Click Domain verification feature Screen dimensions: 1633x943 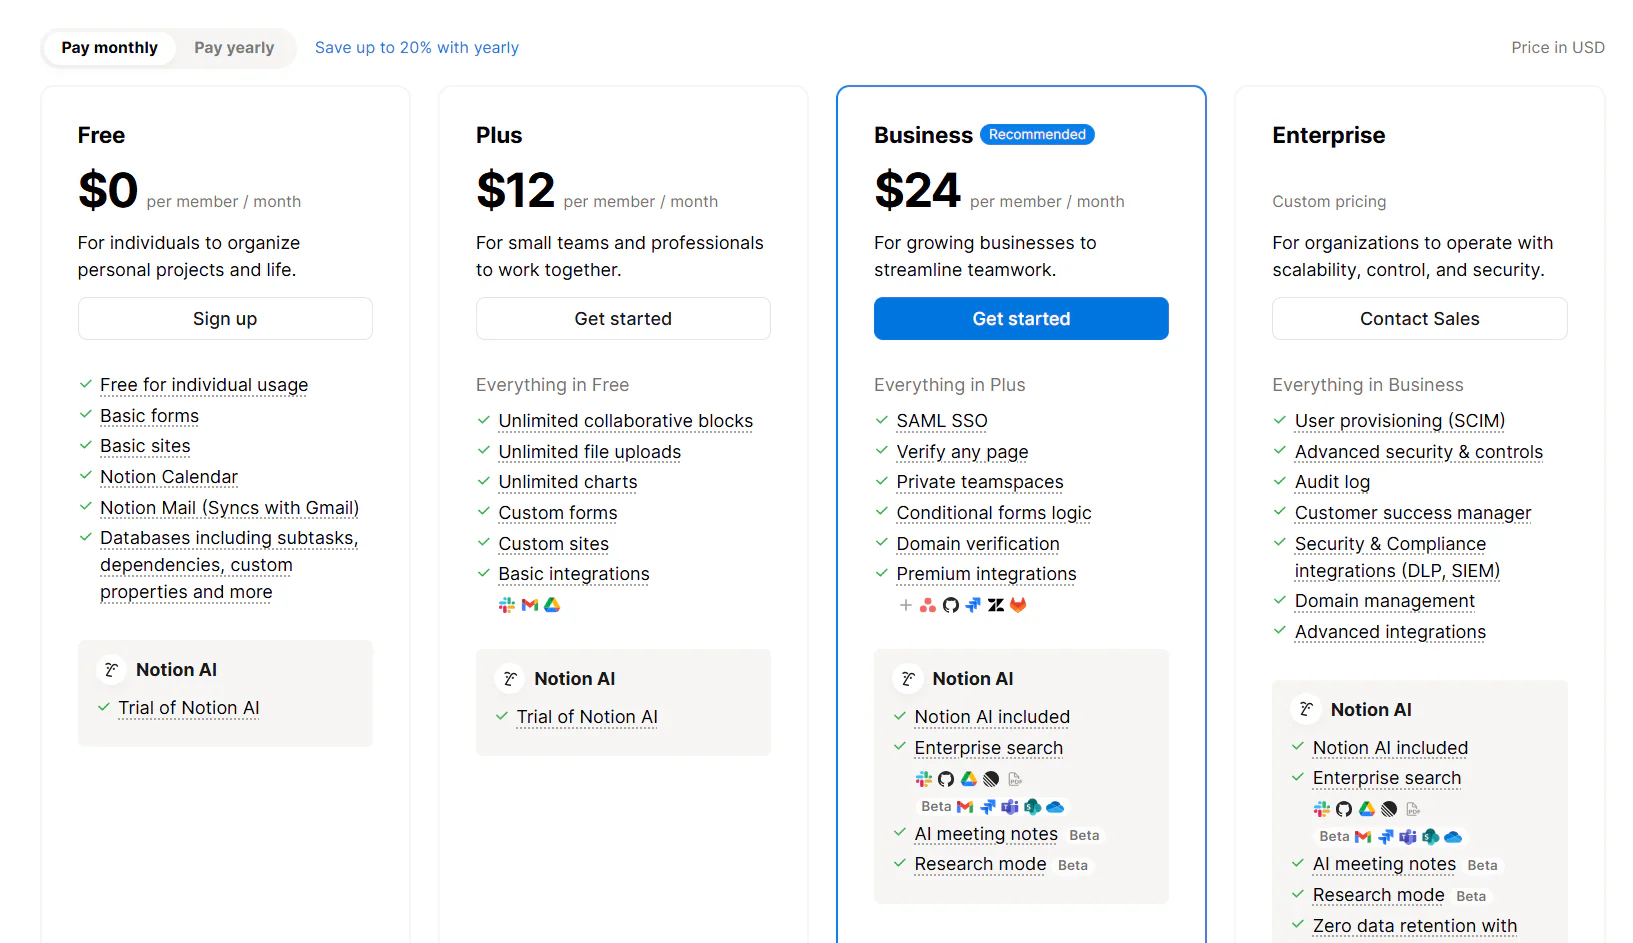pyautogui.click(x=978, y=544)
